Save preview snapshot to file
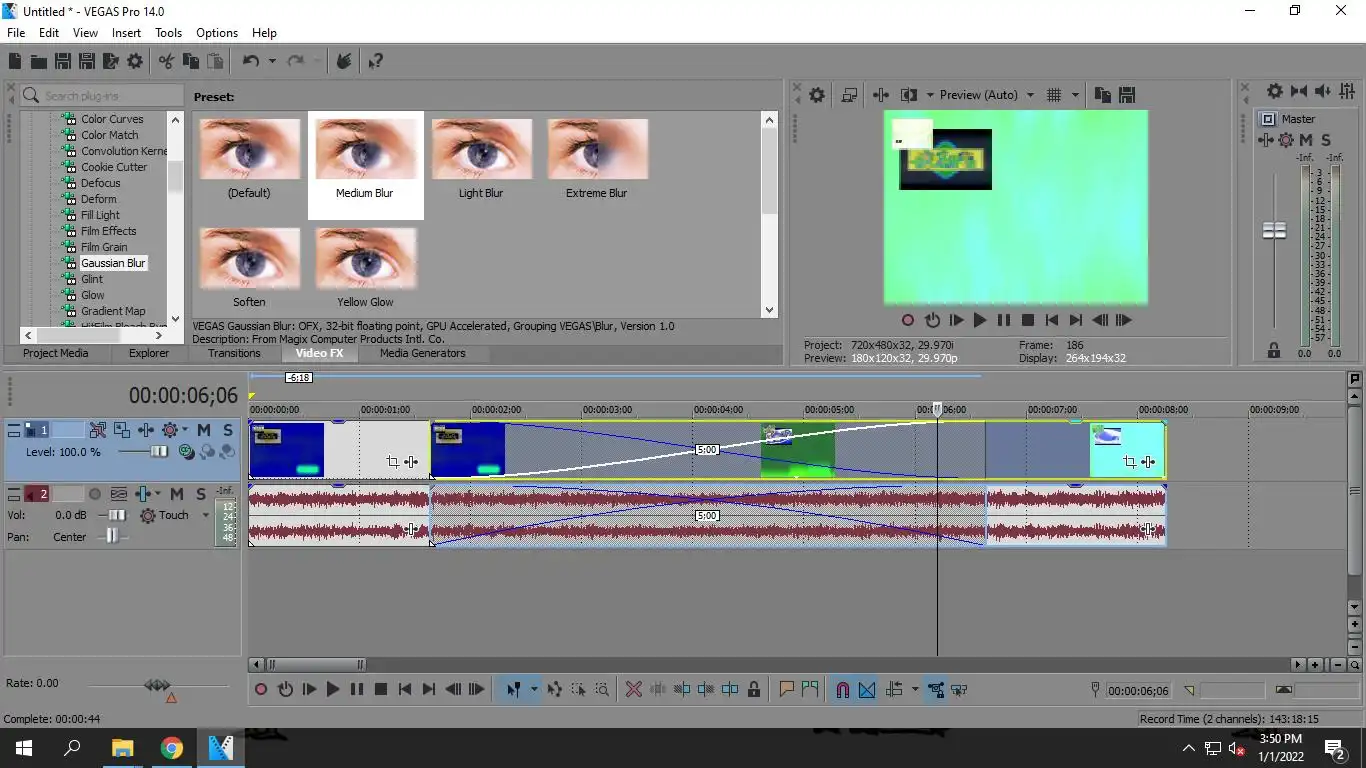The height and width of the screenshot is (768, 1366). [1127, 95]
